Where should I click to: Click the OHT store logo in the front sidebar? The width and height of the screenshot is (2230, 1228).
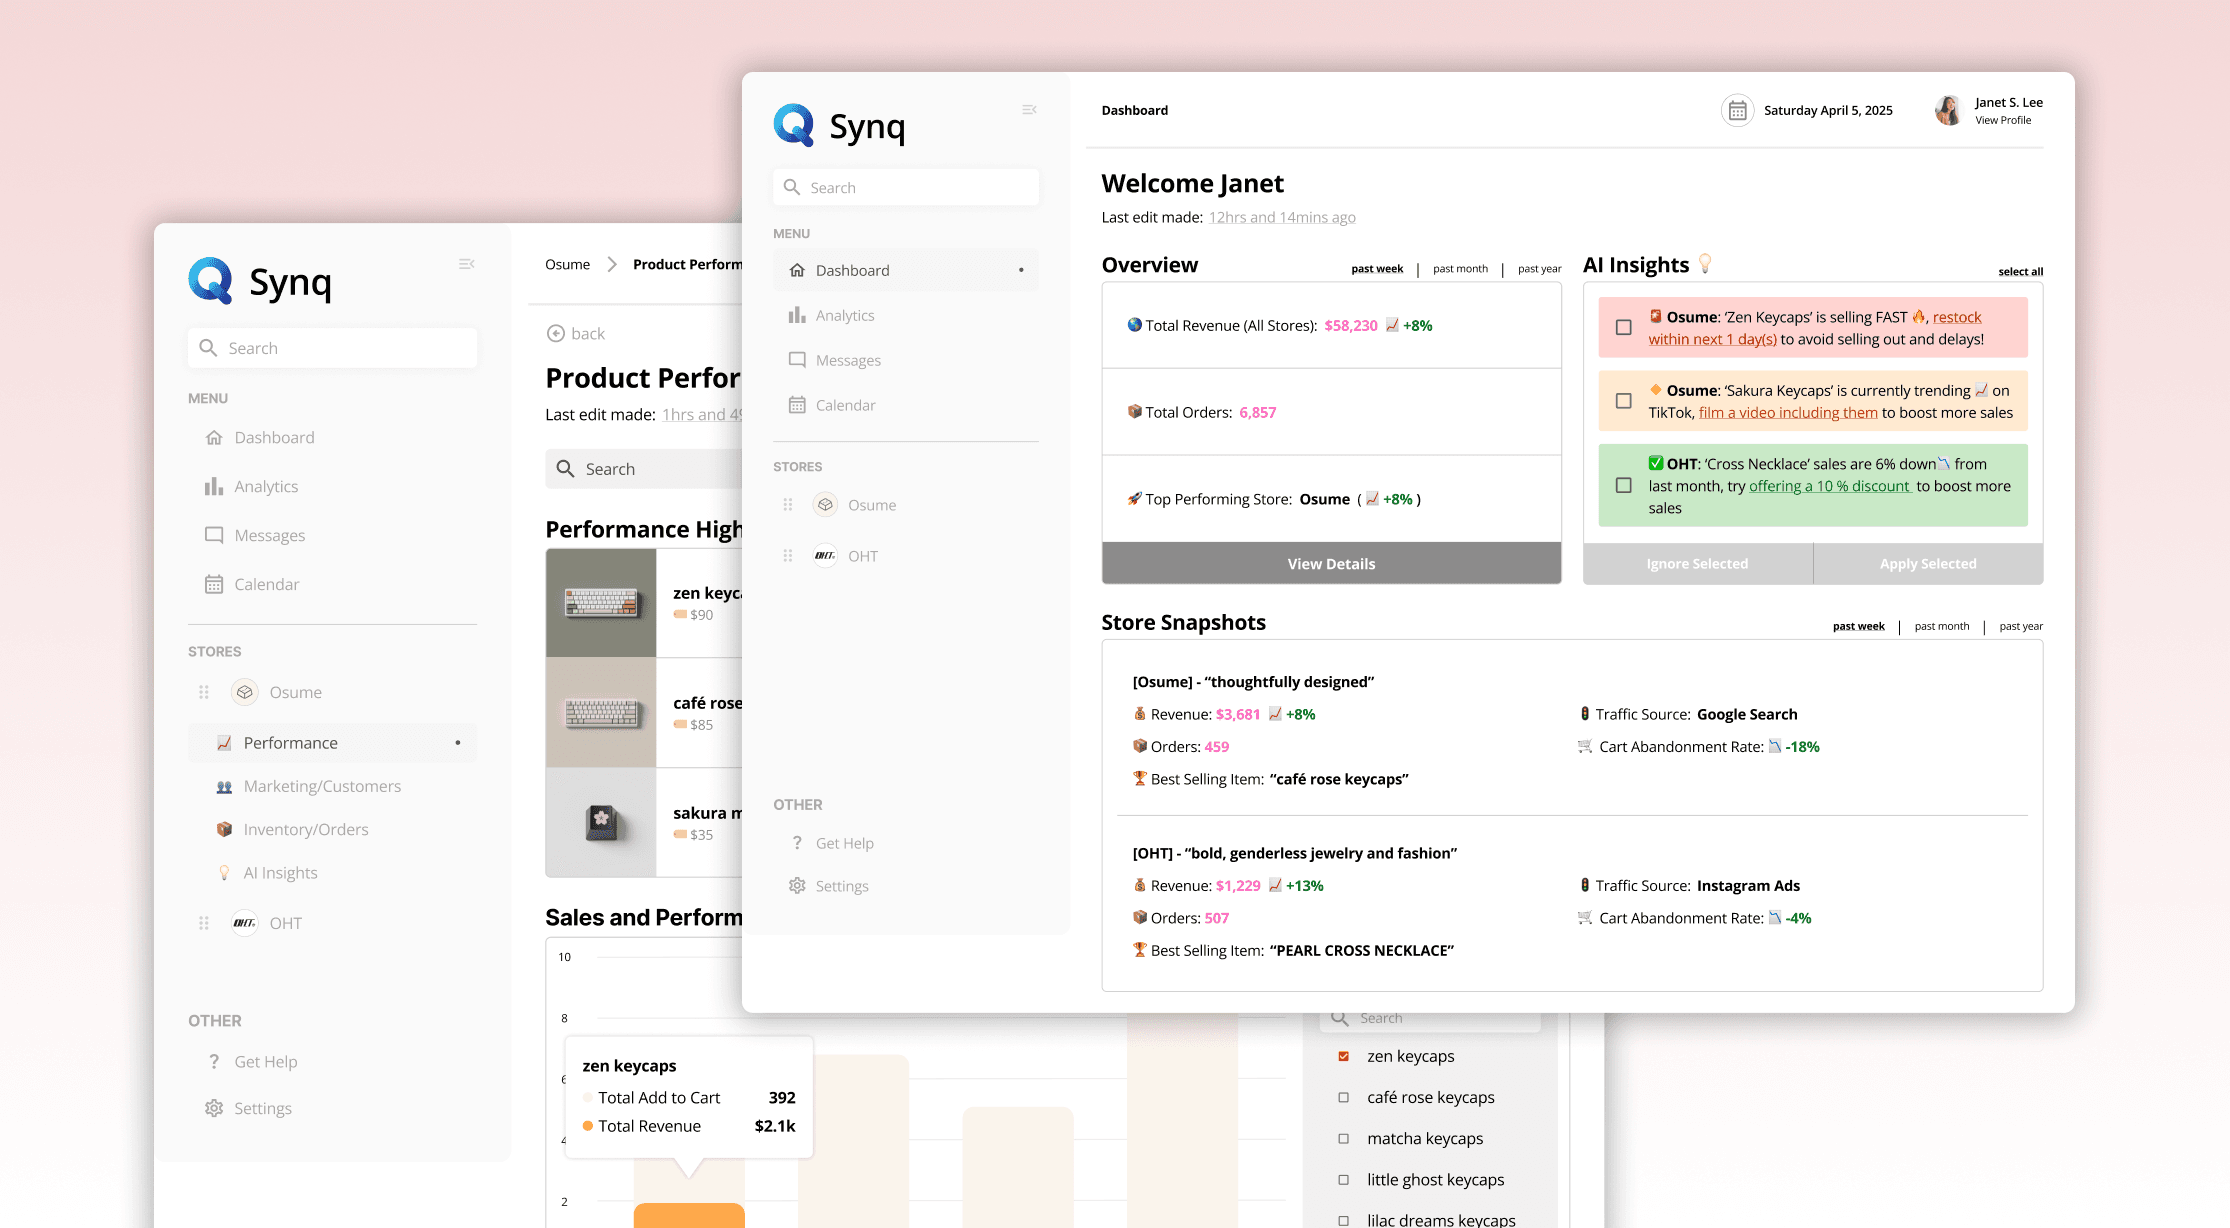pyautogui.click(x=825, y=556)
